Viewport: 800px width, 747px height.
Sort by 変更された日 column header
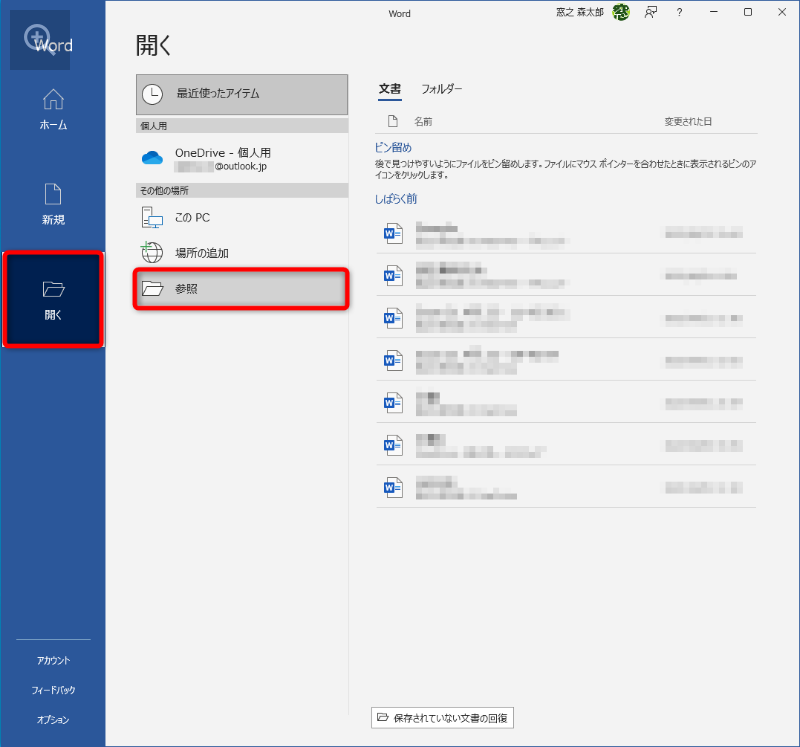pyautogui.click(x=688, y=121)
